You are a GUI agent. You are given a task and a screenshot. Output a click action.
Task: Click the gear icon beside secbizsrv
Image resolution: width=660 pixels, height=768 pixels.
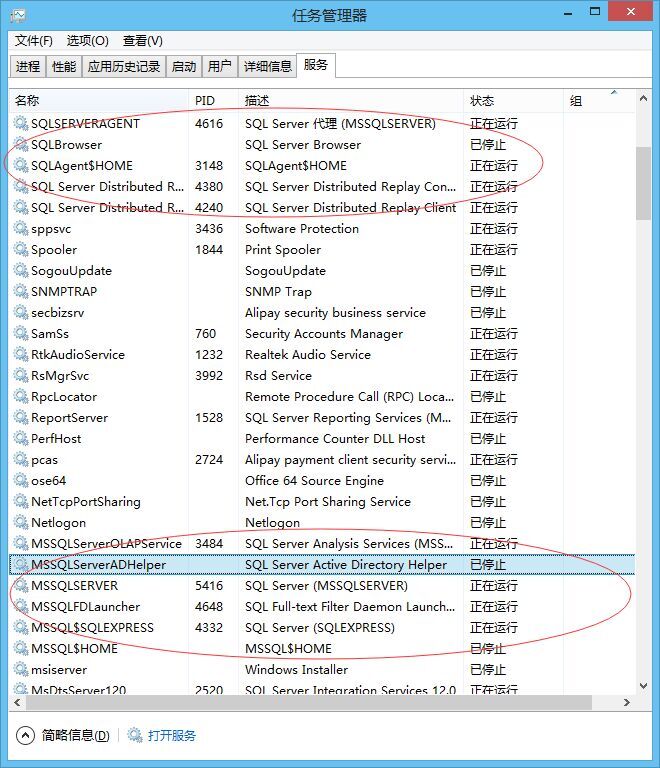pos(21,312)
